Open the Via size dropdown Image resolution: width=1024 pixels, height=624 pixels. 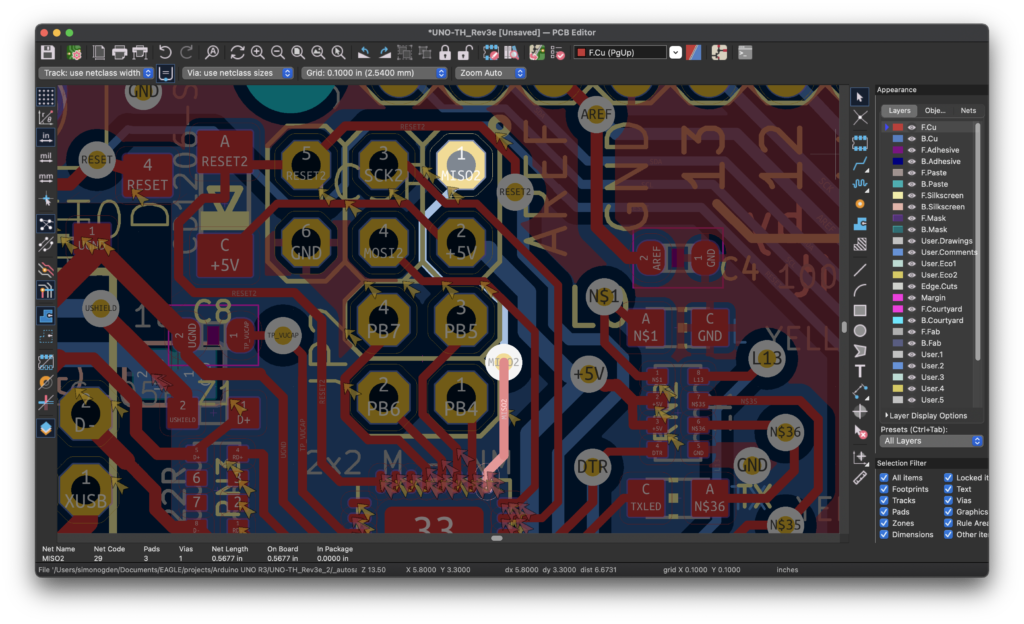[x=238, y=73]
